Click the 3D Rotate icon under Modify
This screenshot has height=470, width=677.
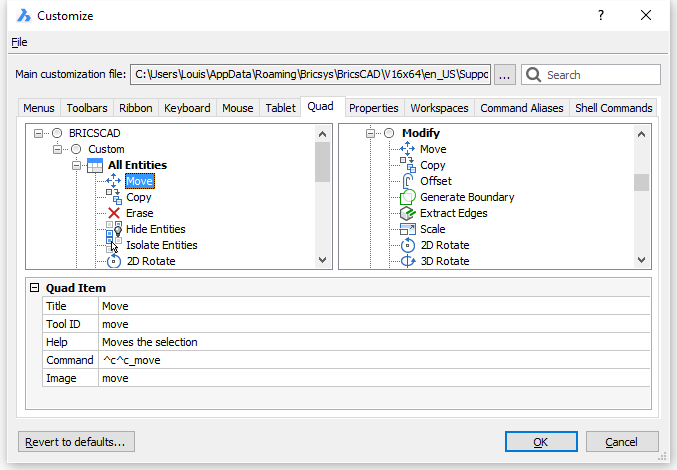click(x=407, y=261)
